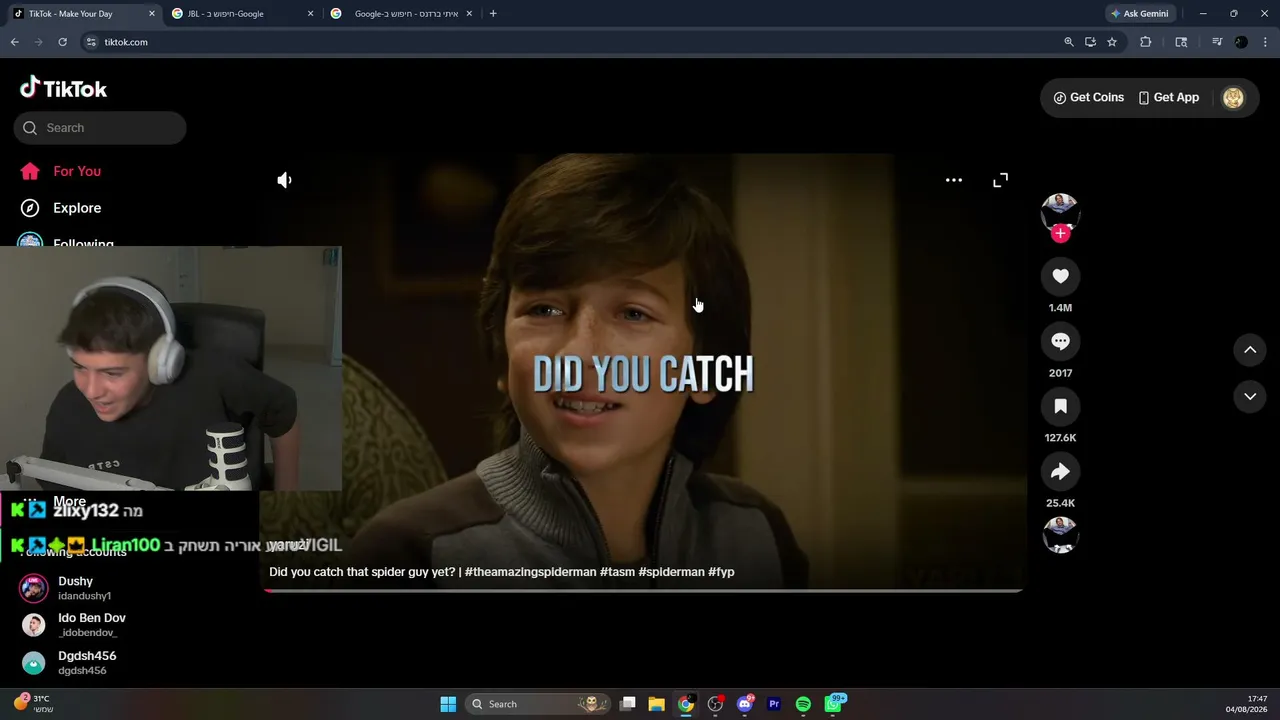This screenshot has width=1280, height=720.
Task: Enter fullscreen mode on the video
Action: click(x=1000, y=180)
